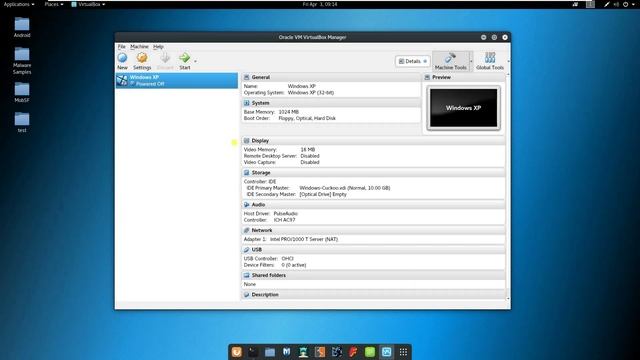Open the Machine menu
640x360 pixels.
(139, 47)
